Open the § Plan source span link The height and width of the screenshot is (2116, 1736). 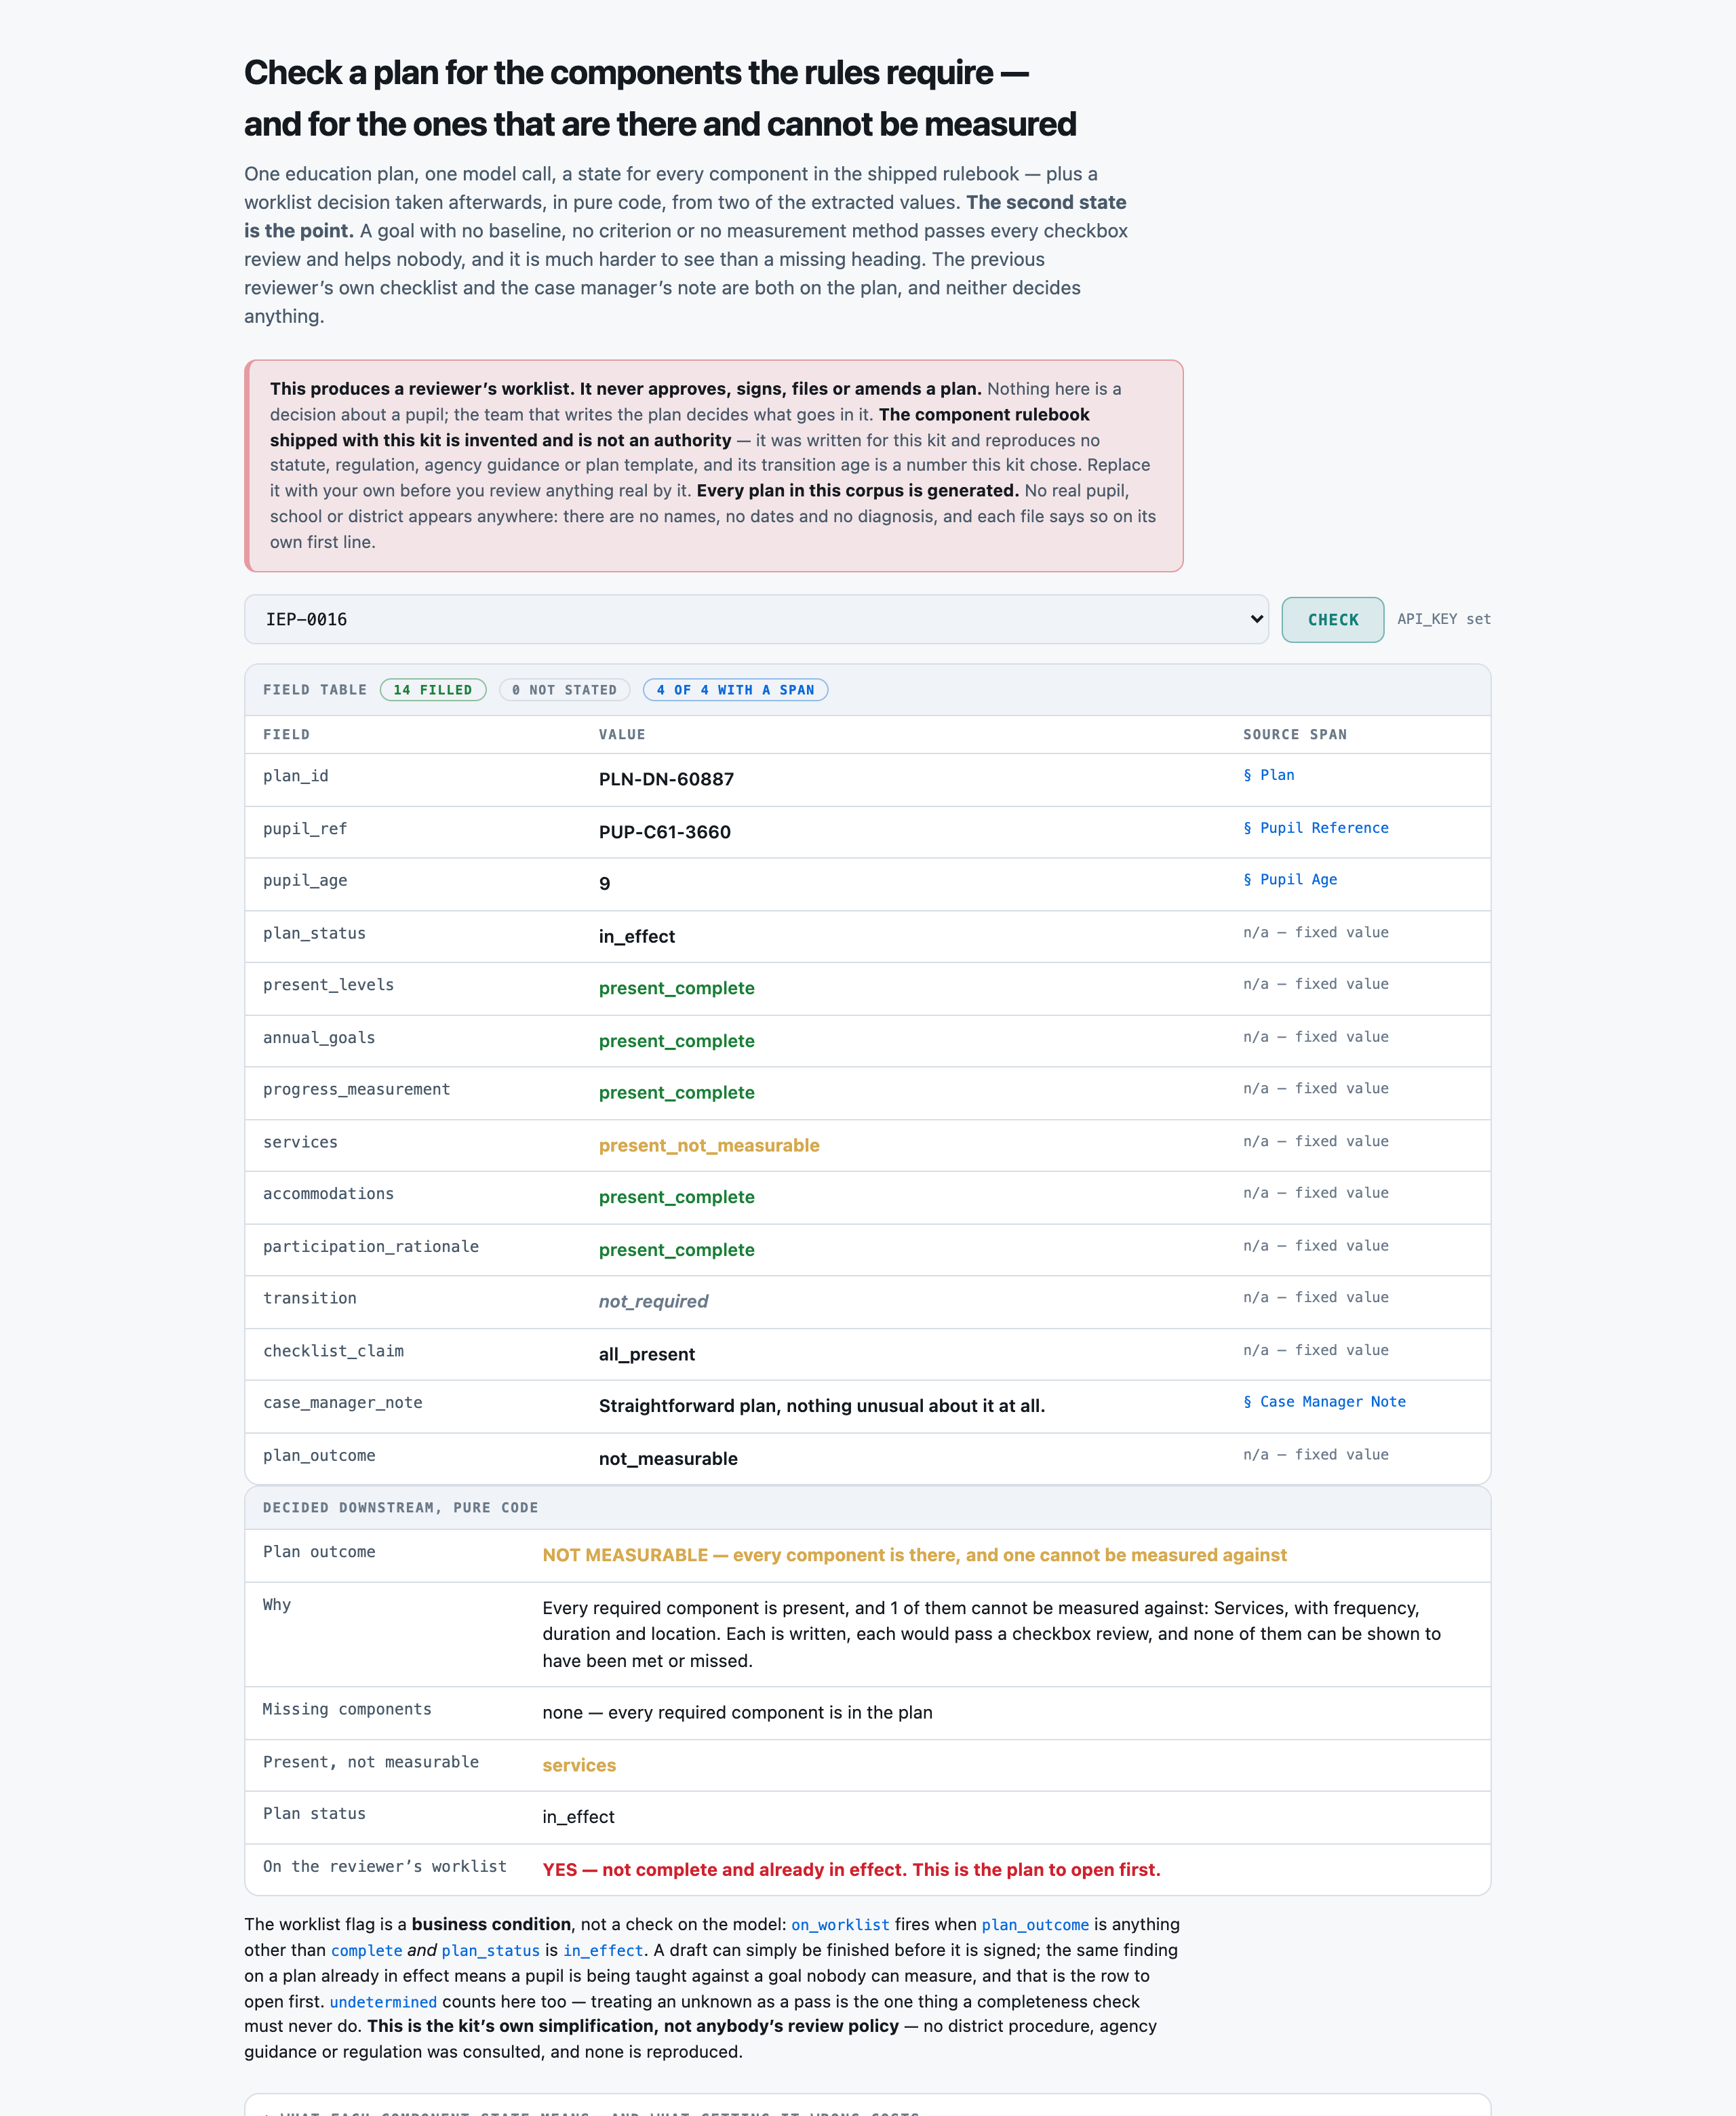(x=1268, y=775)
